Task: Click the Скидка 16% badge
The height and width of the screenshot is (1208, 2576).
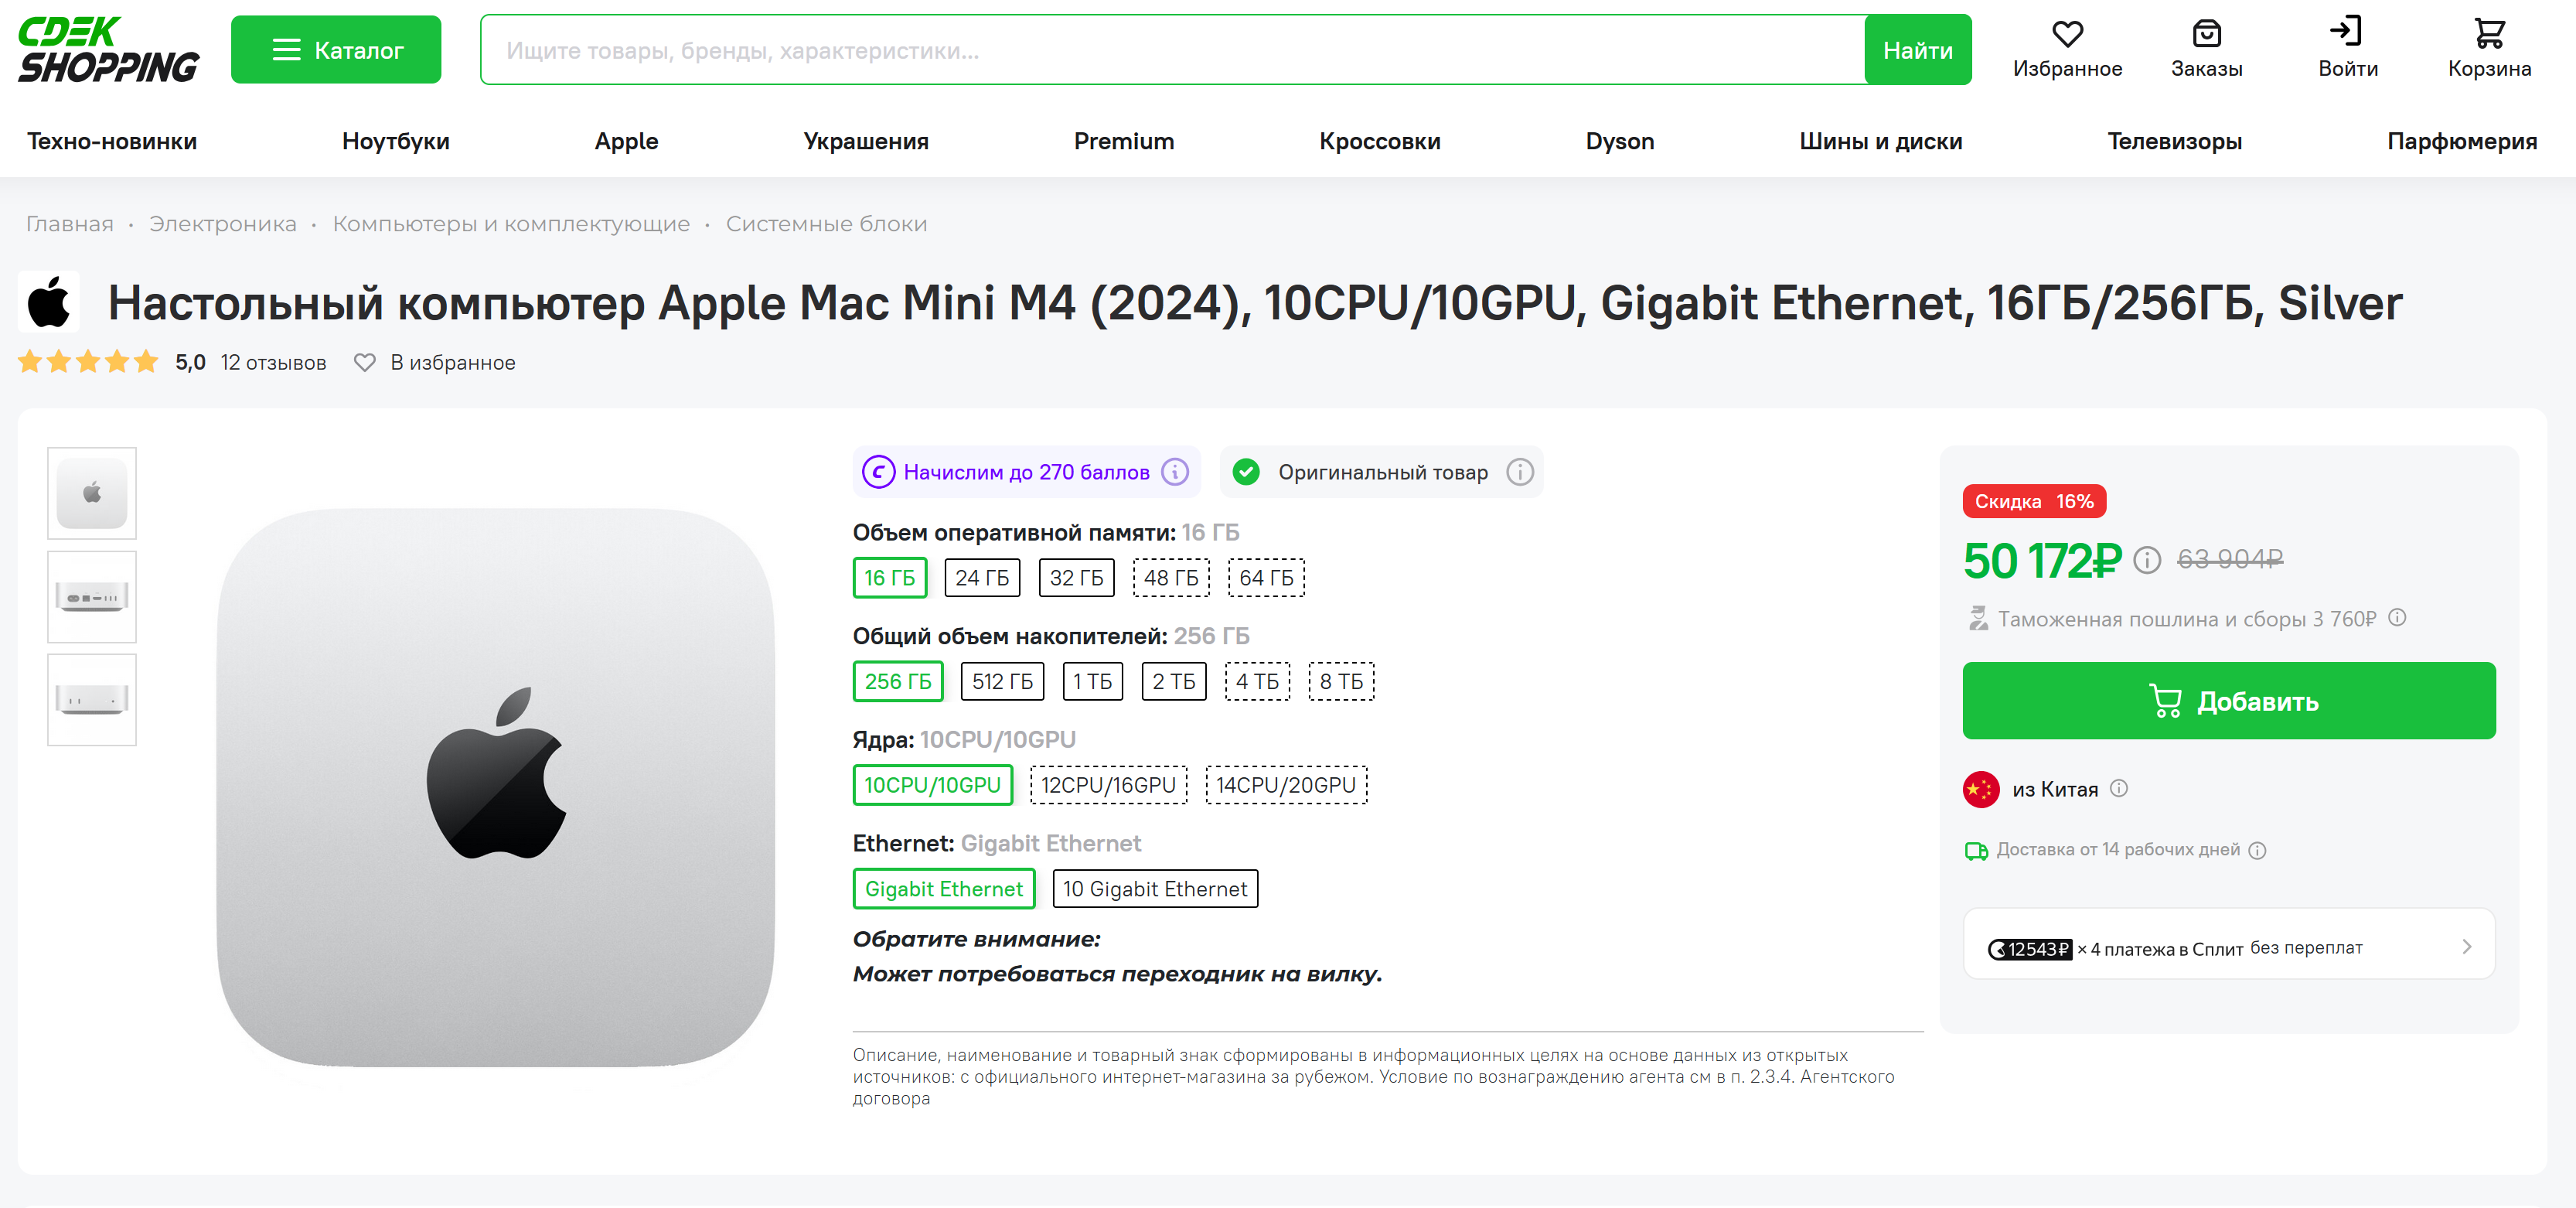Action: (2034, 501)
